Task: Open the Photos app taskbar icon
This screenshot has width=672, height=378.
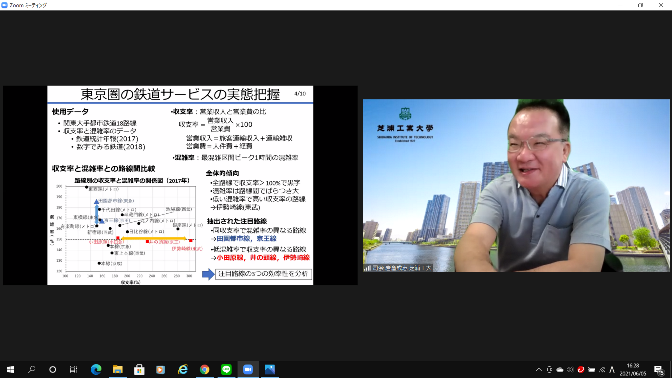Action: [x=270, y=369]
